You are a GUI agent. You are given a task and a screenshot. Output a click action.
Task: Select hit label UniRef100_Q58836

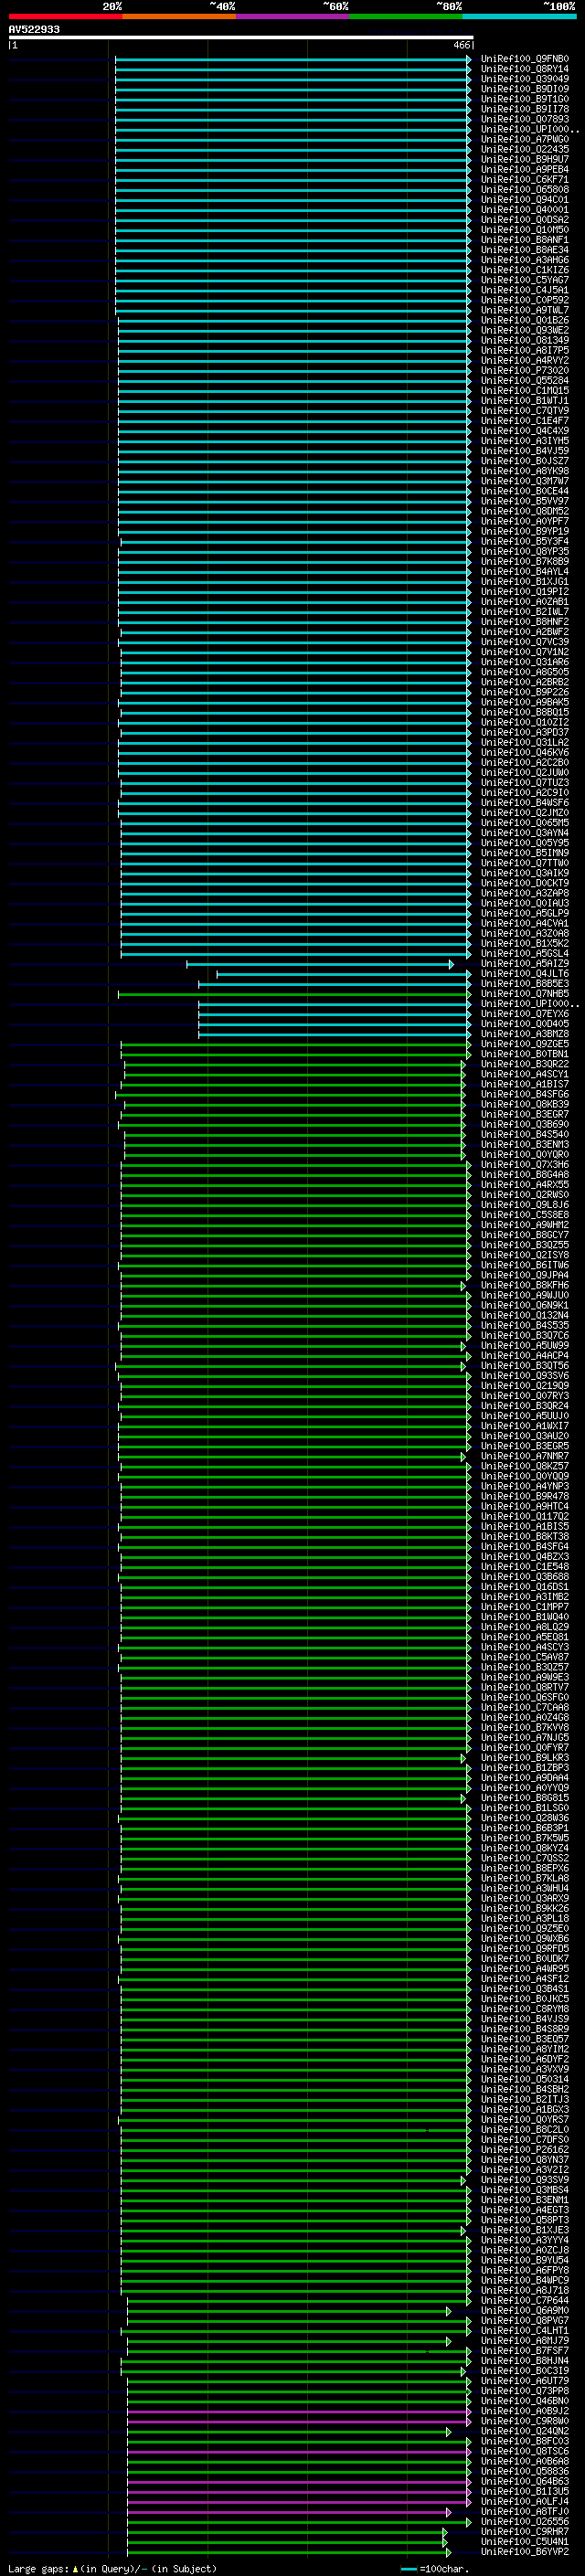coord(524,2471)
